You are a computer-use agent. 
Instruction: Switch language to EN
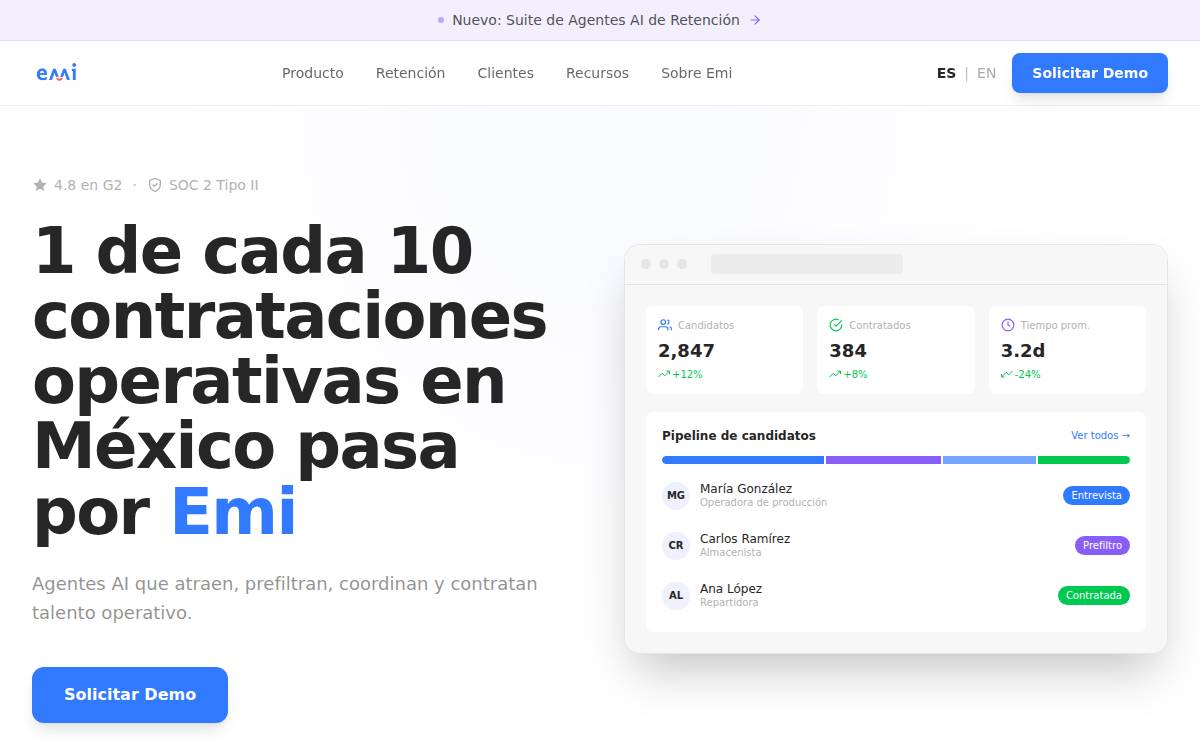(x=986, y=73)
